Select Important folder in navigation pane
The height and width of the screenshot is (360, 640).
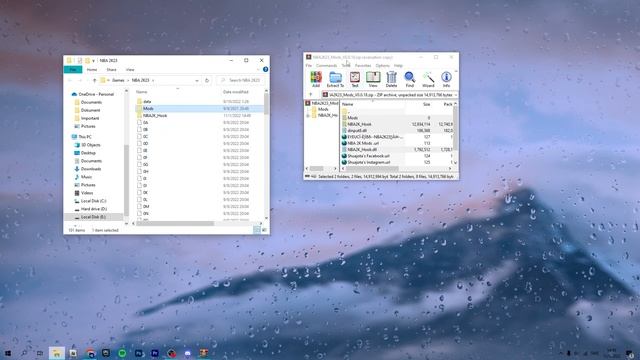pyautogui.click(x=90, y=118)
